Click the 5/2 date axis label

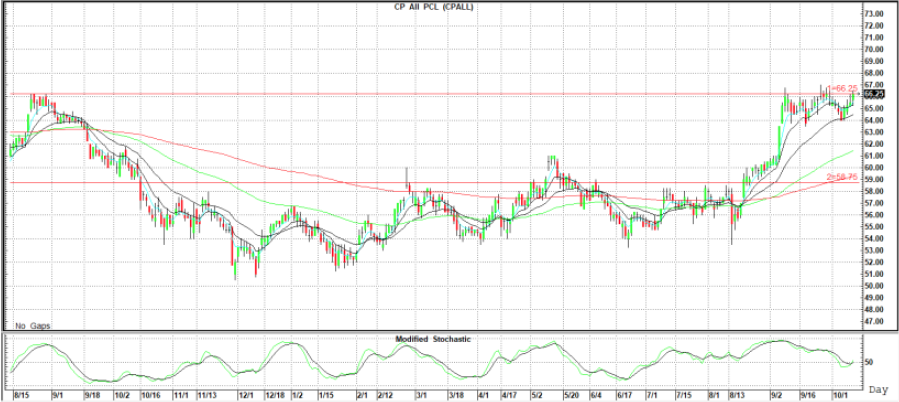[537, 396]
